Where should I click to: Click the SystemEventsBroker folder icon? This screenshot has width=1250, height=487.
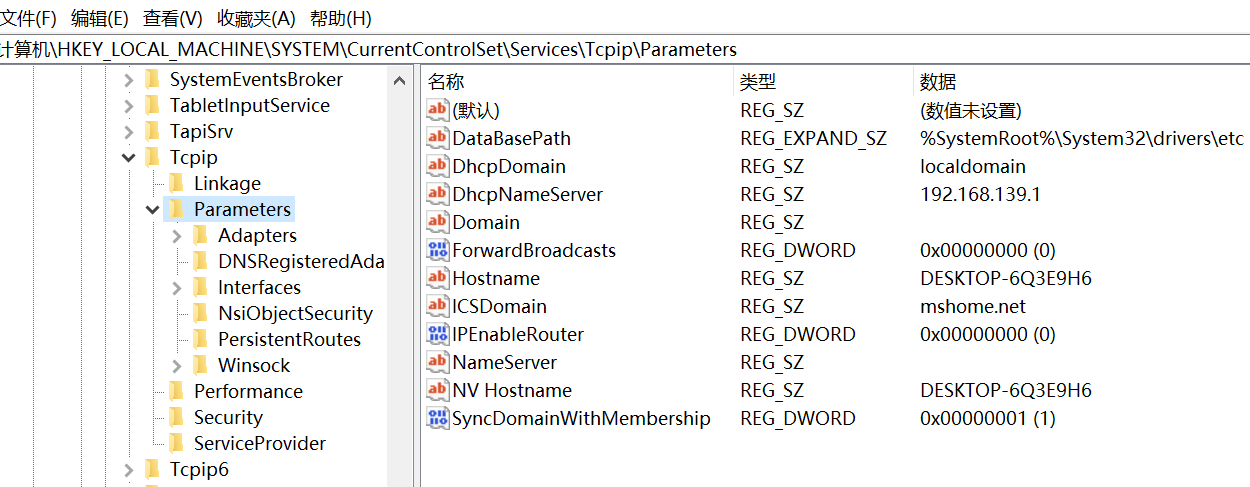tap(152, 79)
